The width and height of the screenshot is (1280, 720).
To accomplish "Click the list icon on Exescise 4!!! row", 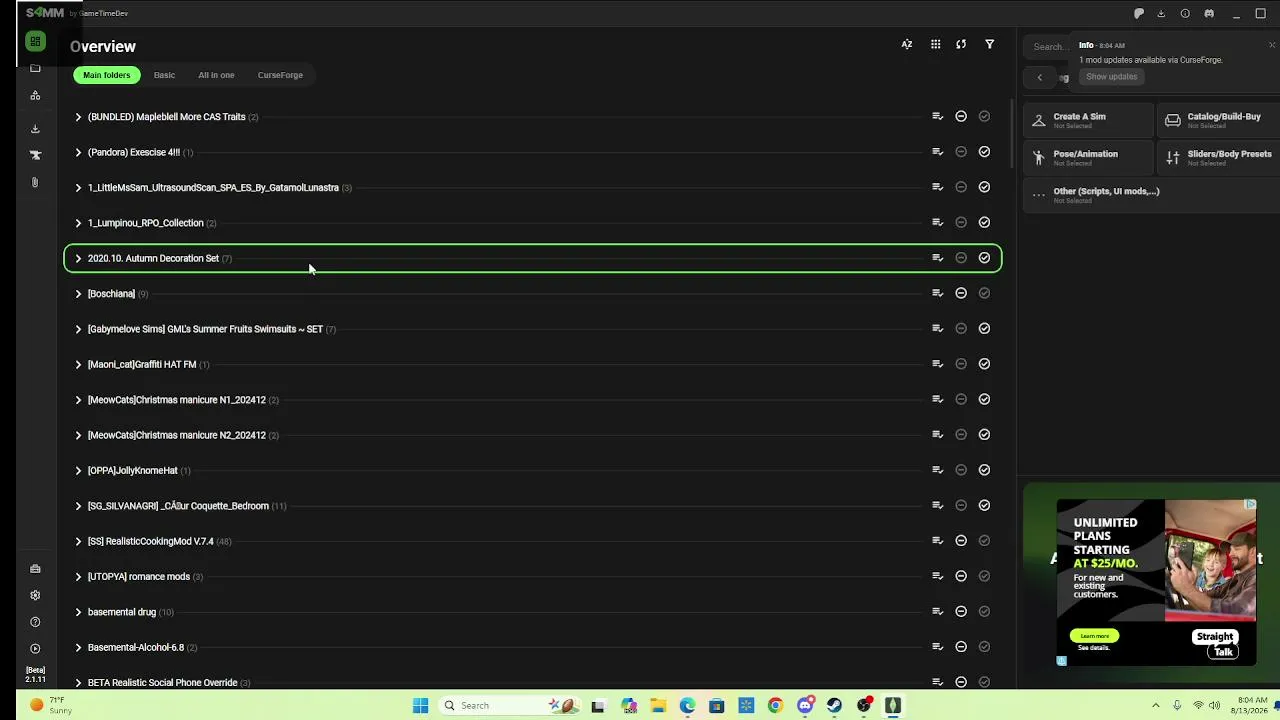I will 937,152.
